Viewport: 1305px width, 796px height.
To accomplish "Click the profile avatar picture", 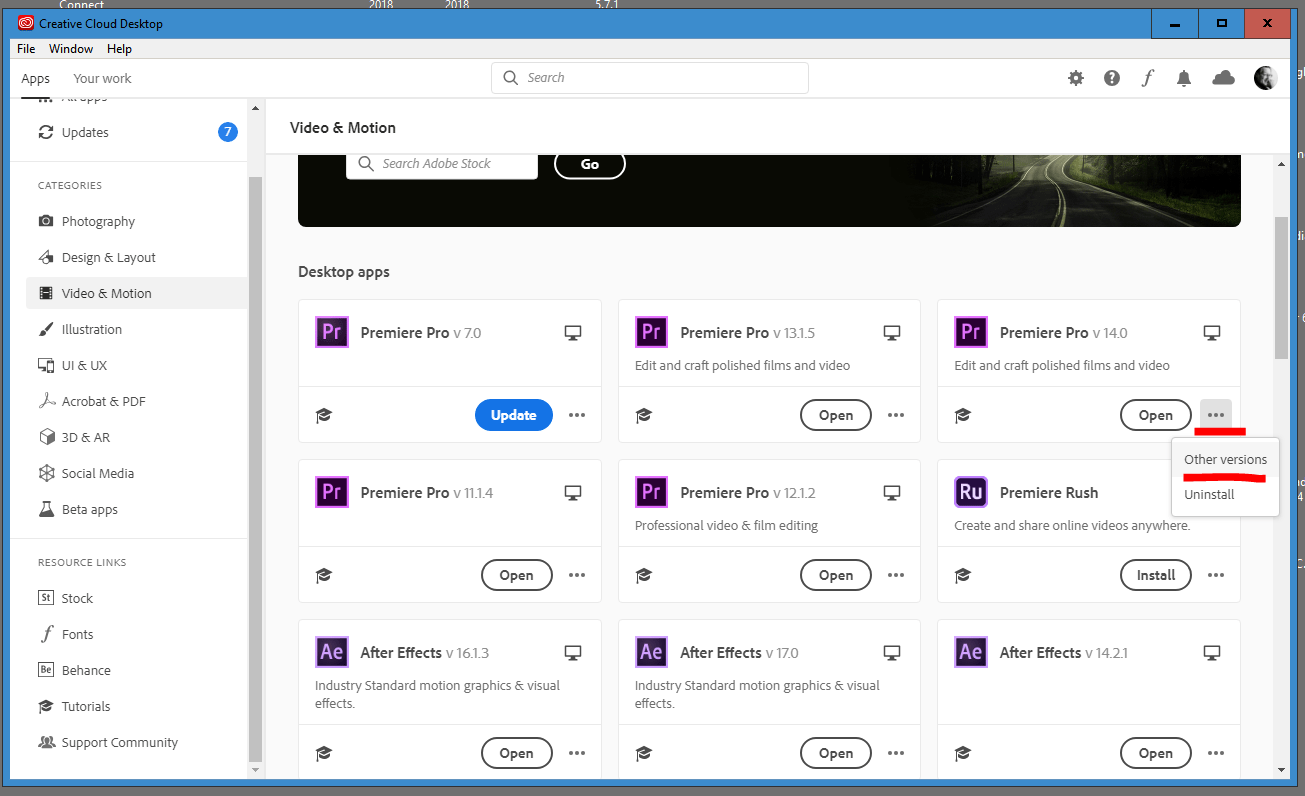I will point(1265,77).
